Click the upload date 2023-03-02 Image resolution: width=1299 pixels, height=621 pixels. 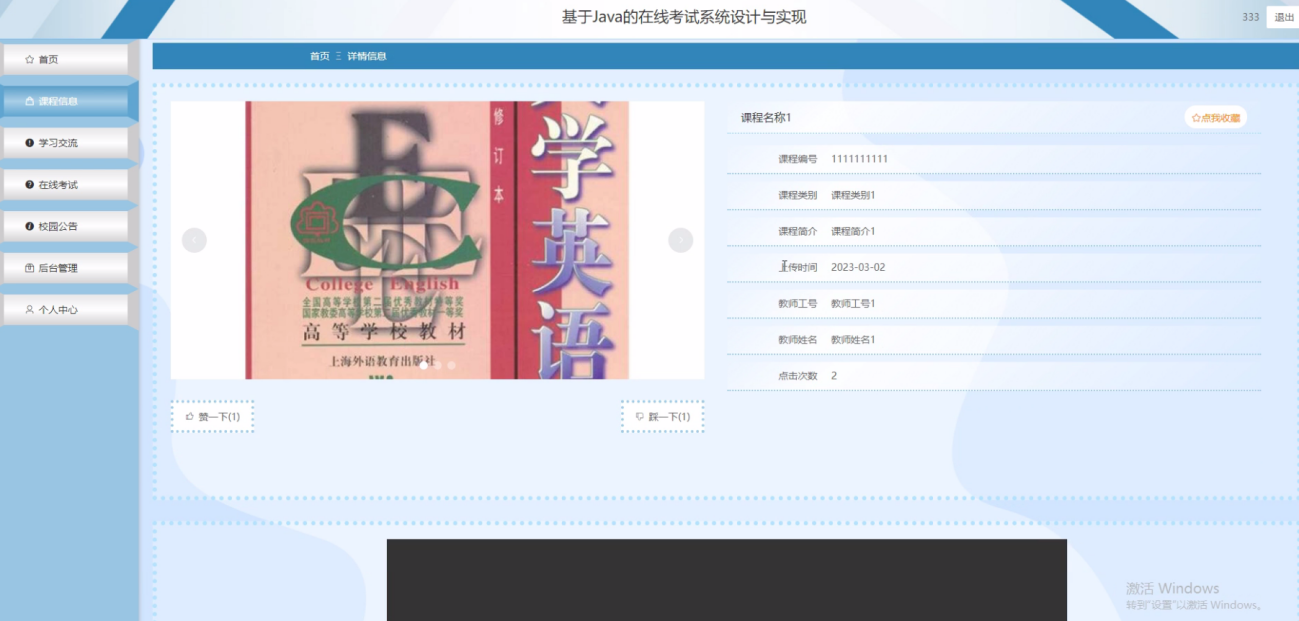tap(858, 267)
